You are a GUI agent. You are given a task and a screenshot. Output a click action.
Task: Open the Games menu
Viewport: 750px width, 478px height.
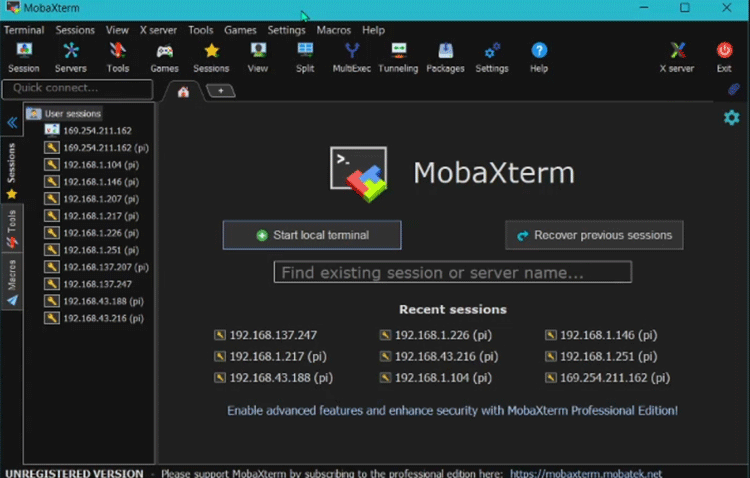click(240, 30)
